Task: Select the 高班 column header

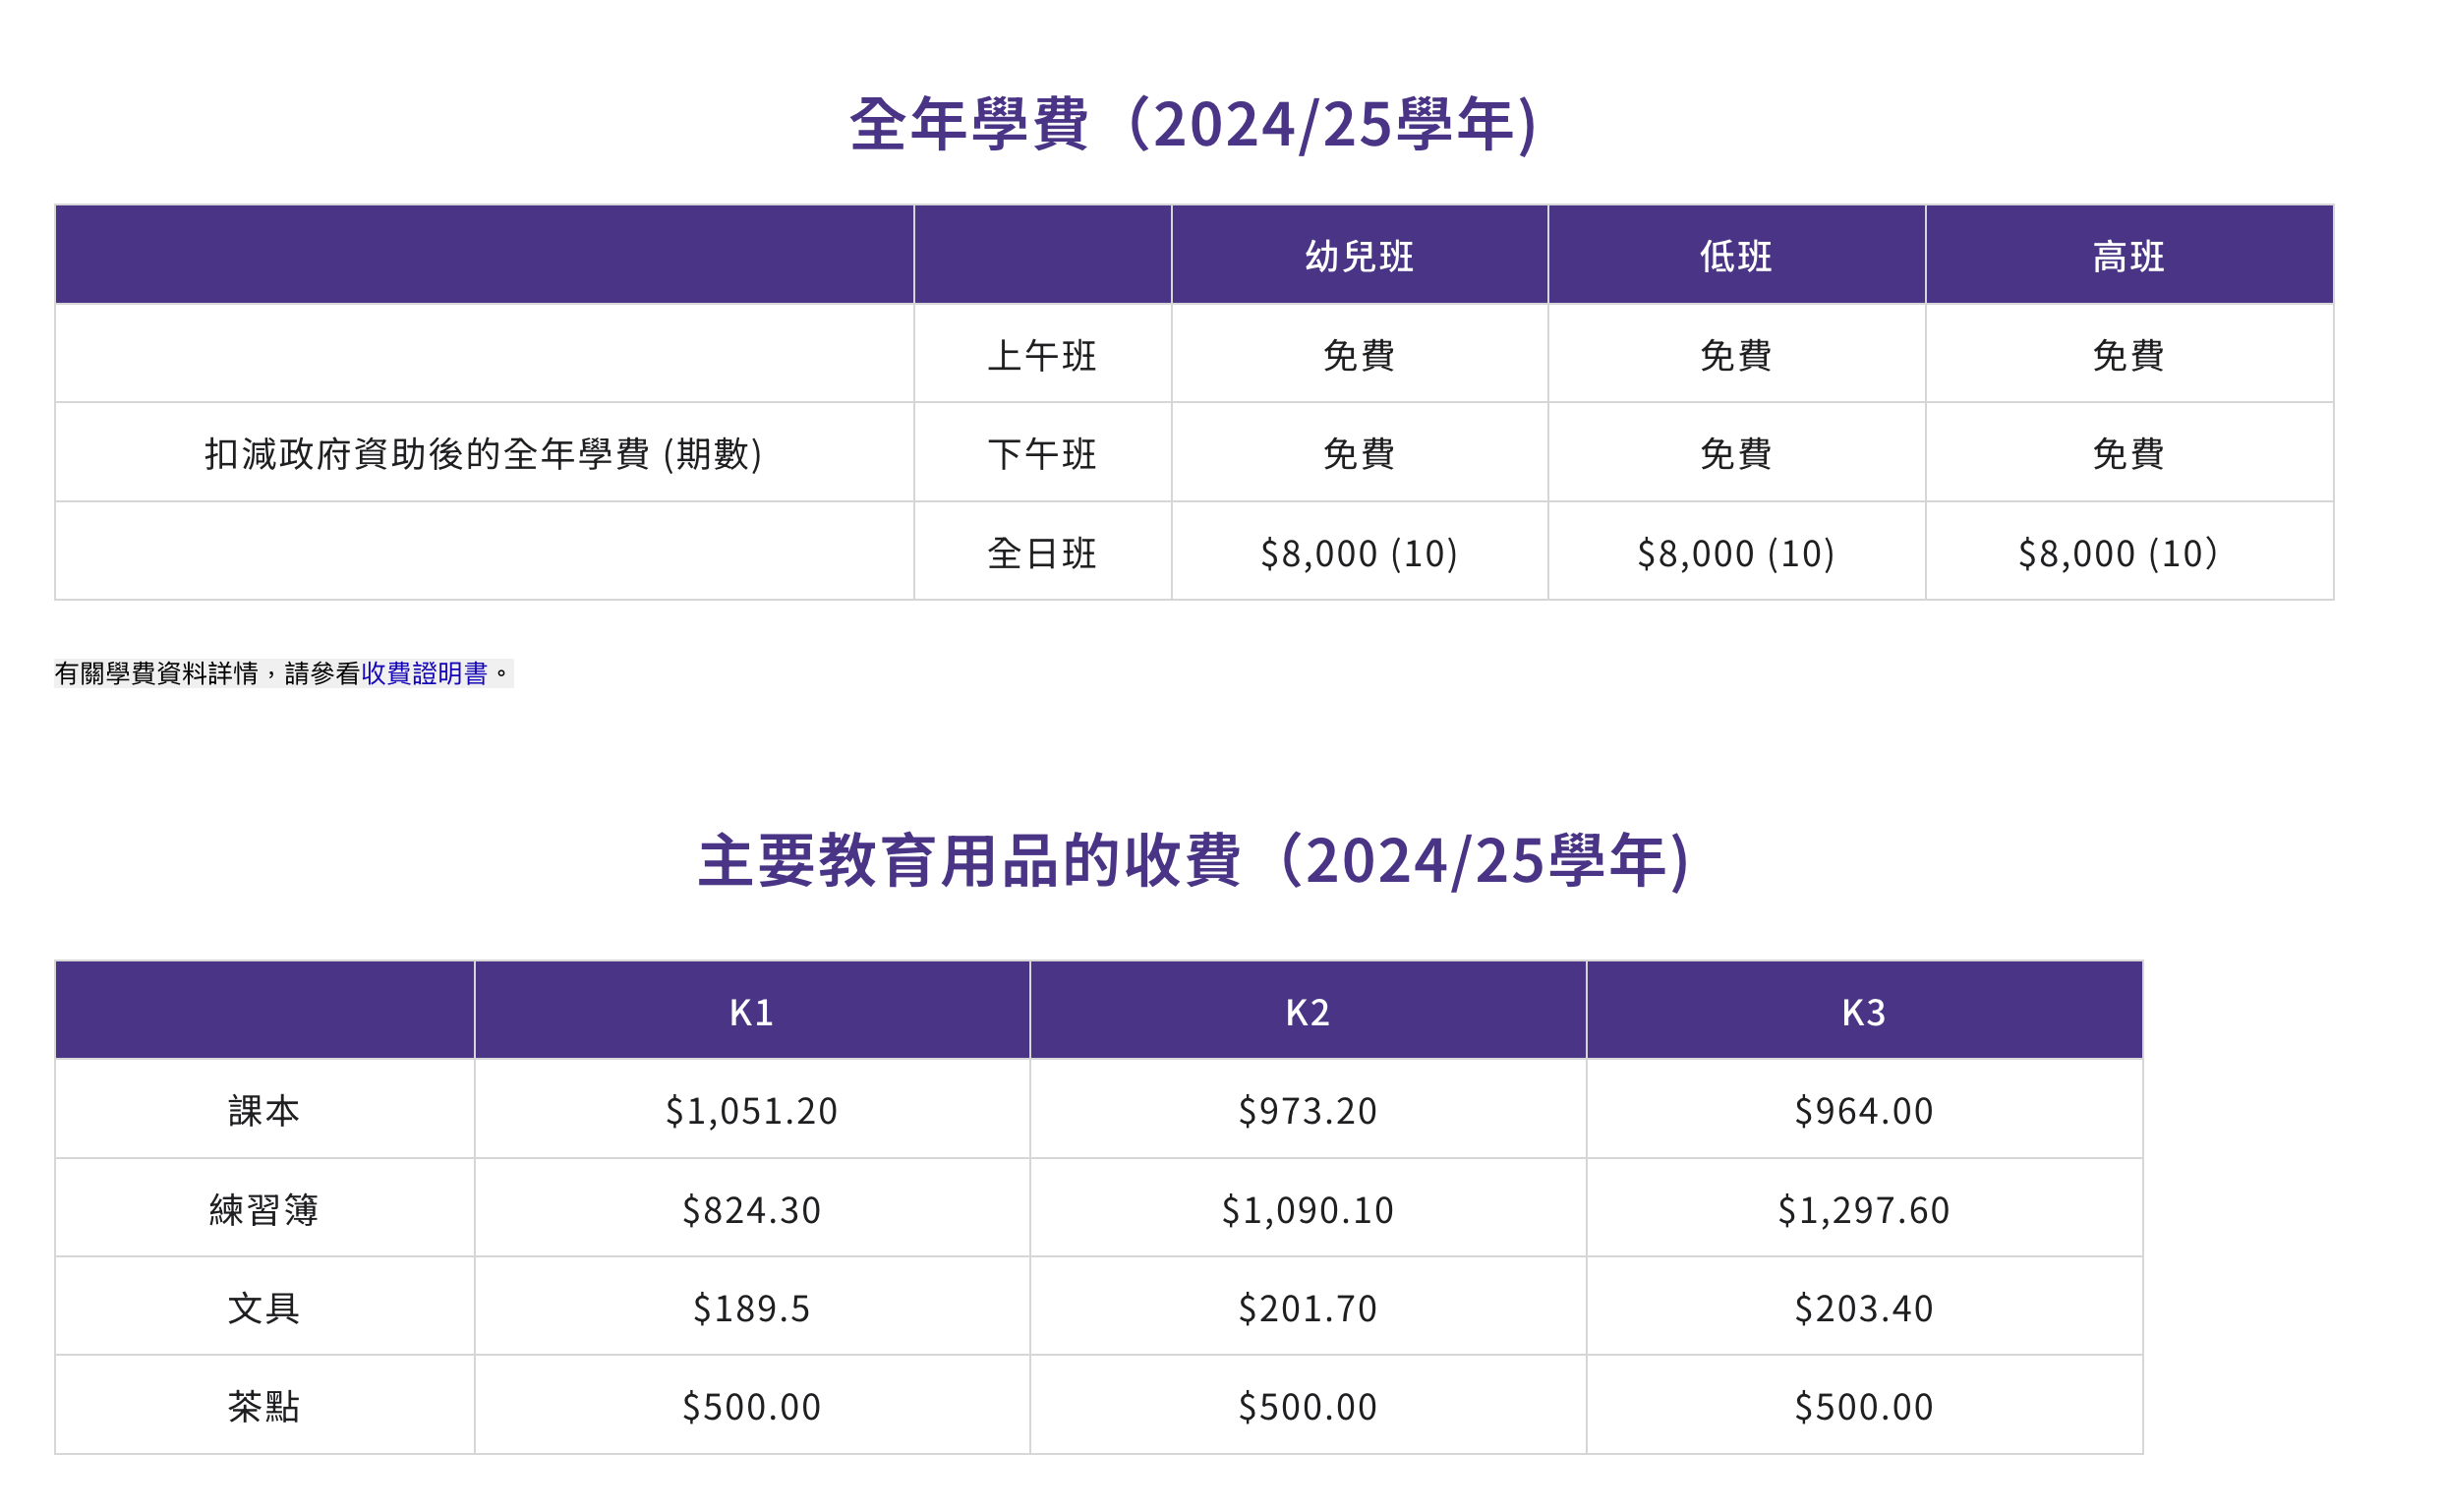Action: pos(2128,257)
